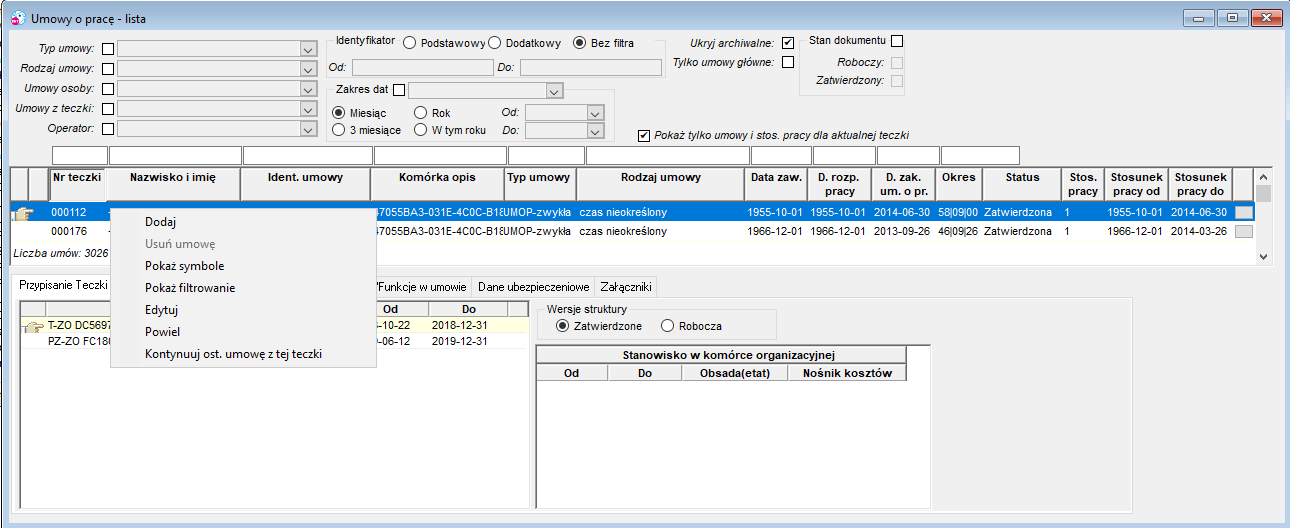Viewport: 1290px width, 528px height.
Task: Choose Edytuj from the context menu
Action: click(x=243, y=310)
